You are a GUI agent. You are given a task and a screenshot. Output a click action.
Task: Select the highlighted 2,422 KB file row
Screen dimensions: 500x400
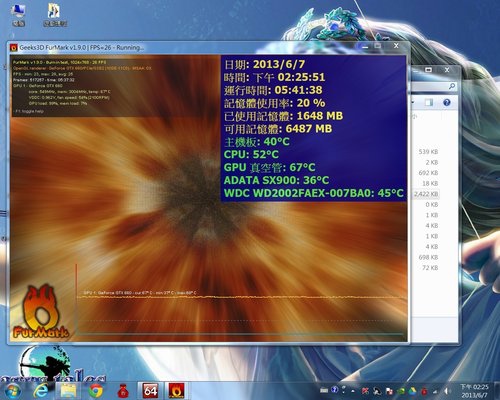[x=426, y=194]
